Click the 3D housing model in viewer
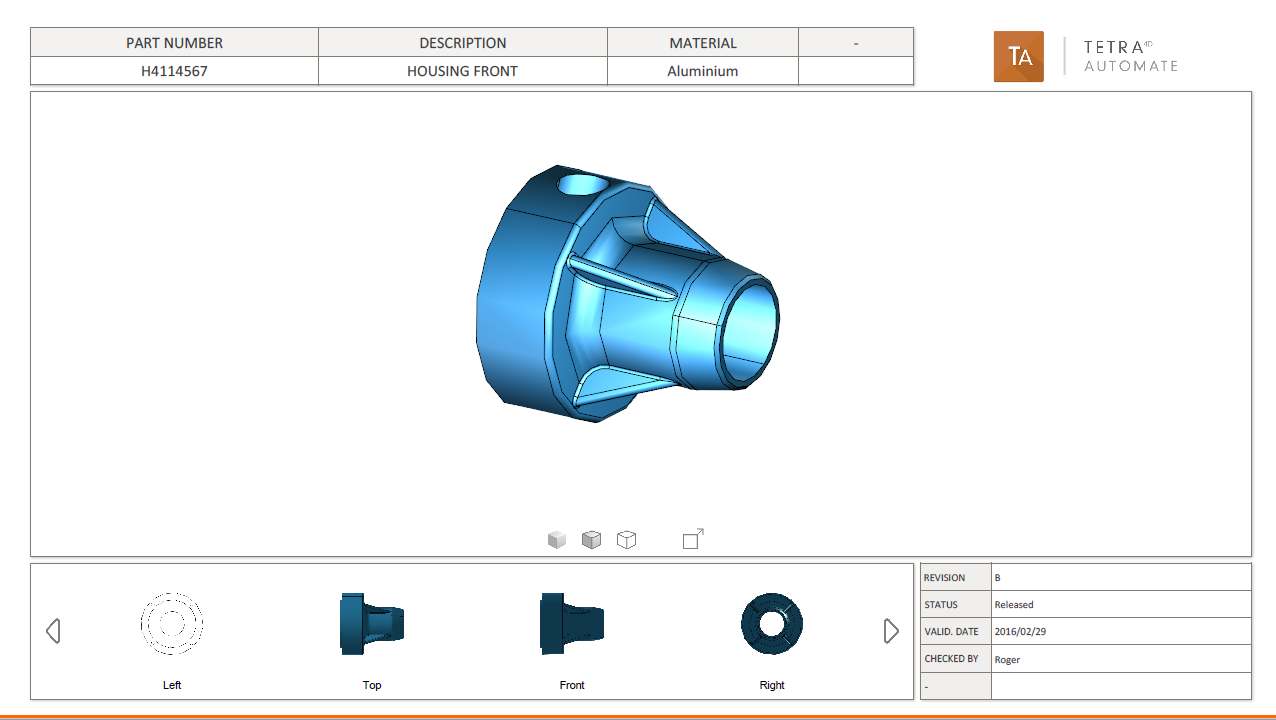 (x=627, y=293)
